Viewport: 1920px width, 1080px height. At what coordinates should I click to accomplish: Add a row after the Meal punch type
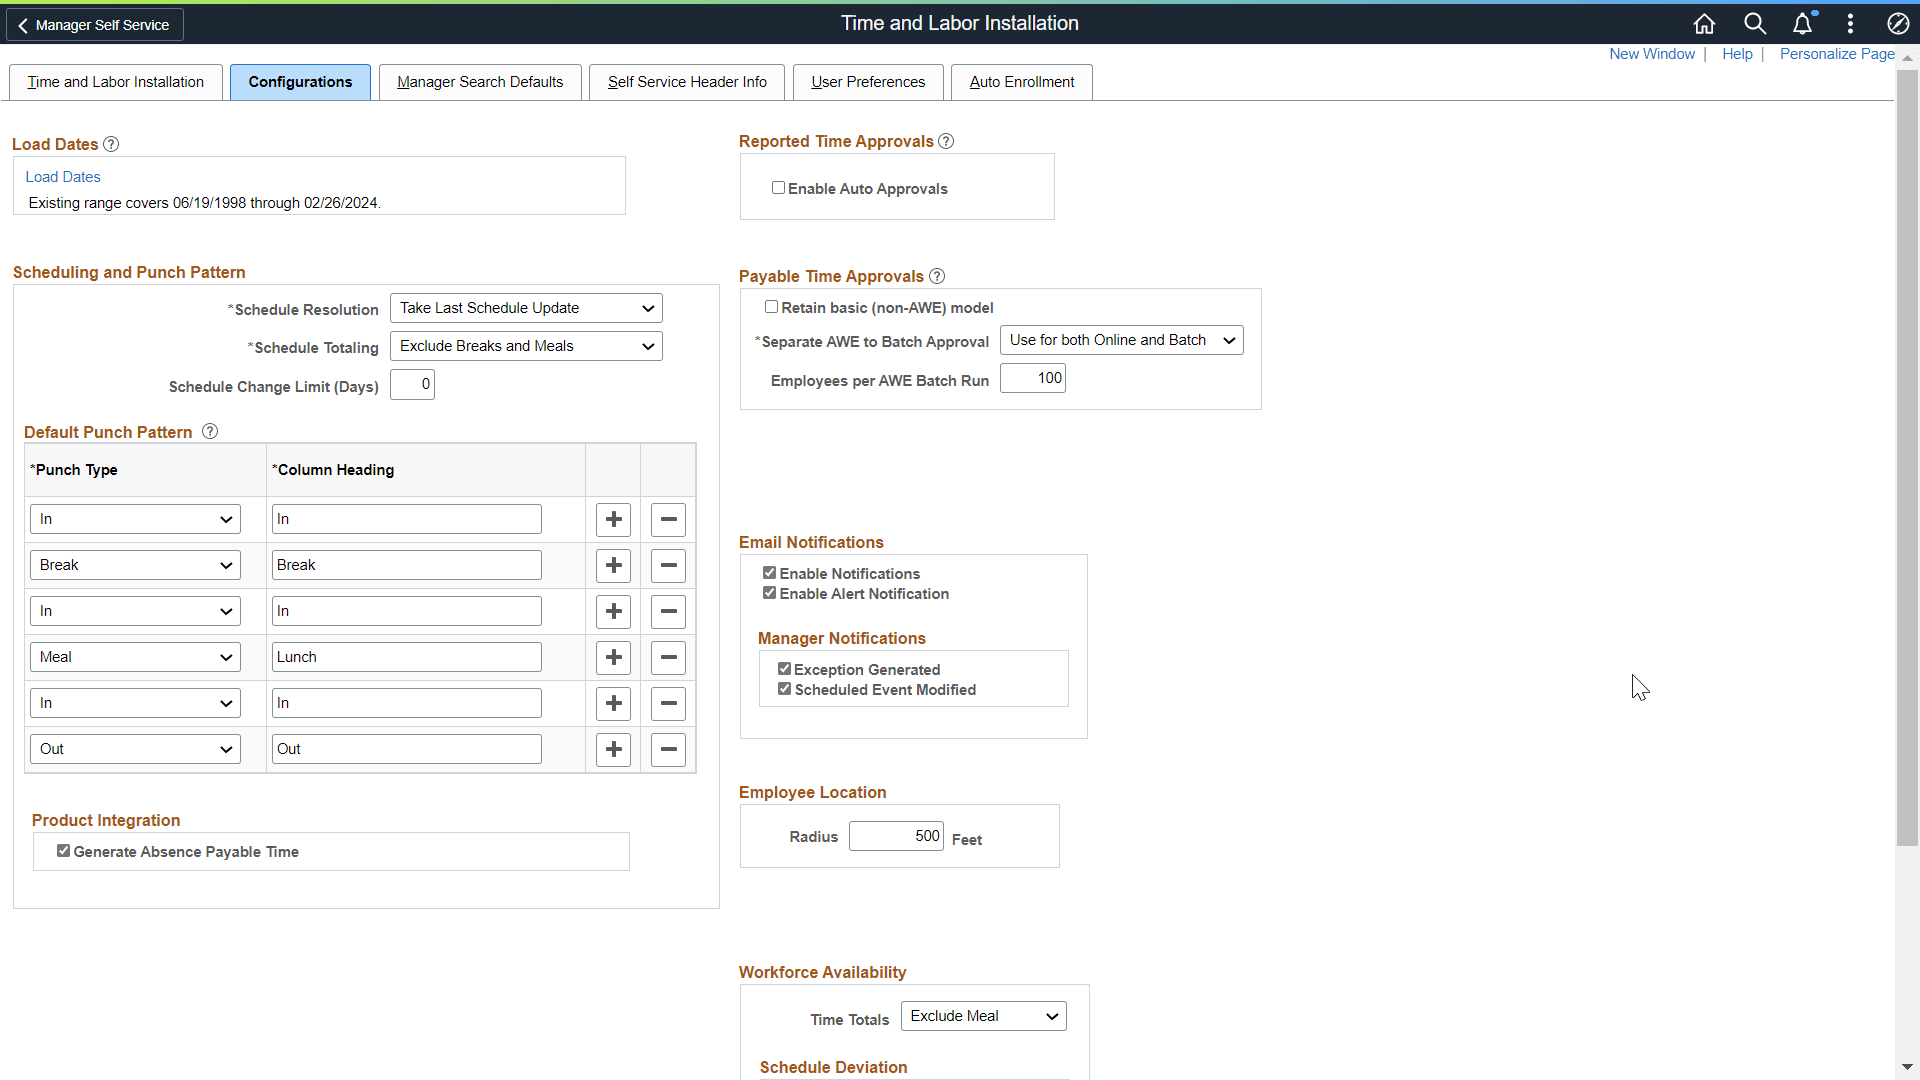pyautogui.click(x=613, y=657)
